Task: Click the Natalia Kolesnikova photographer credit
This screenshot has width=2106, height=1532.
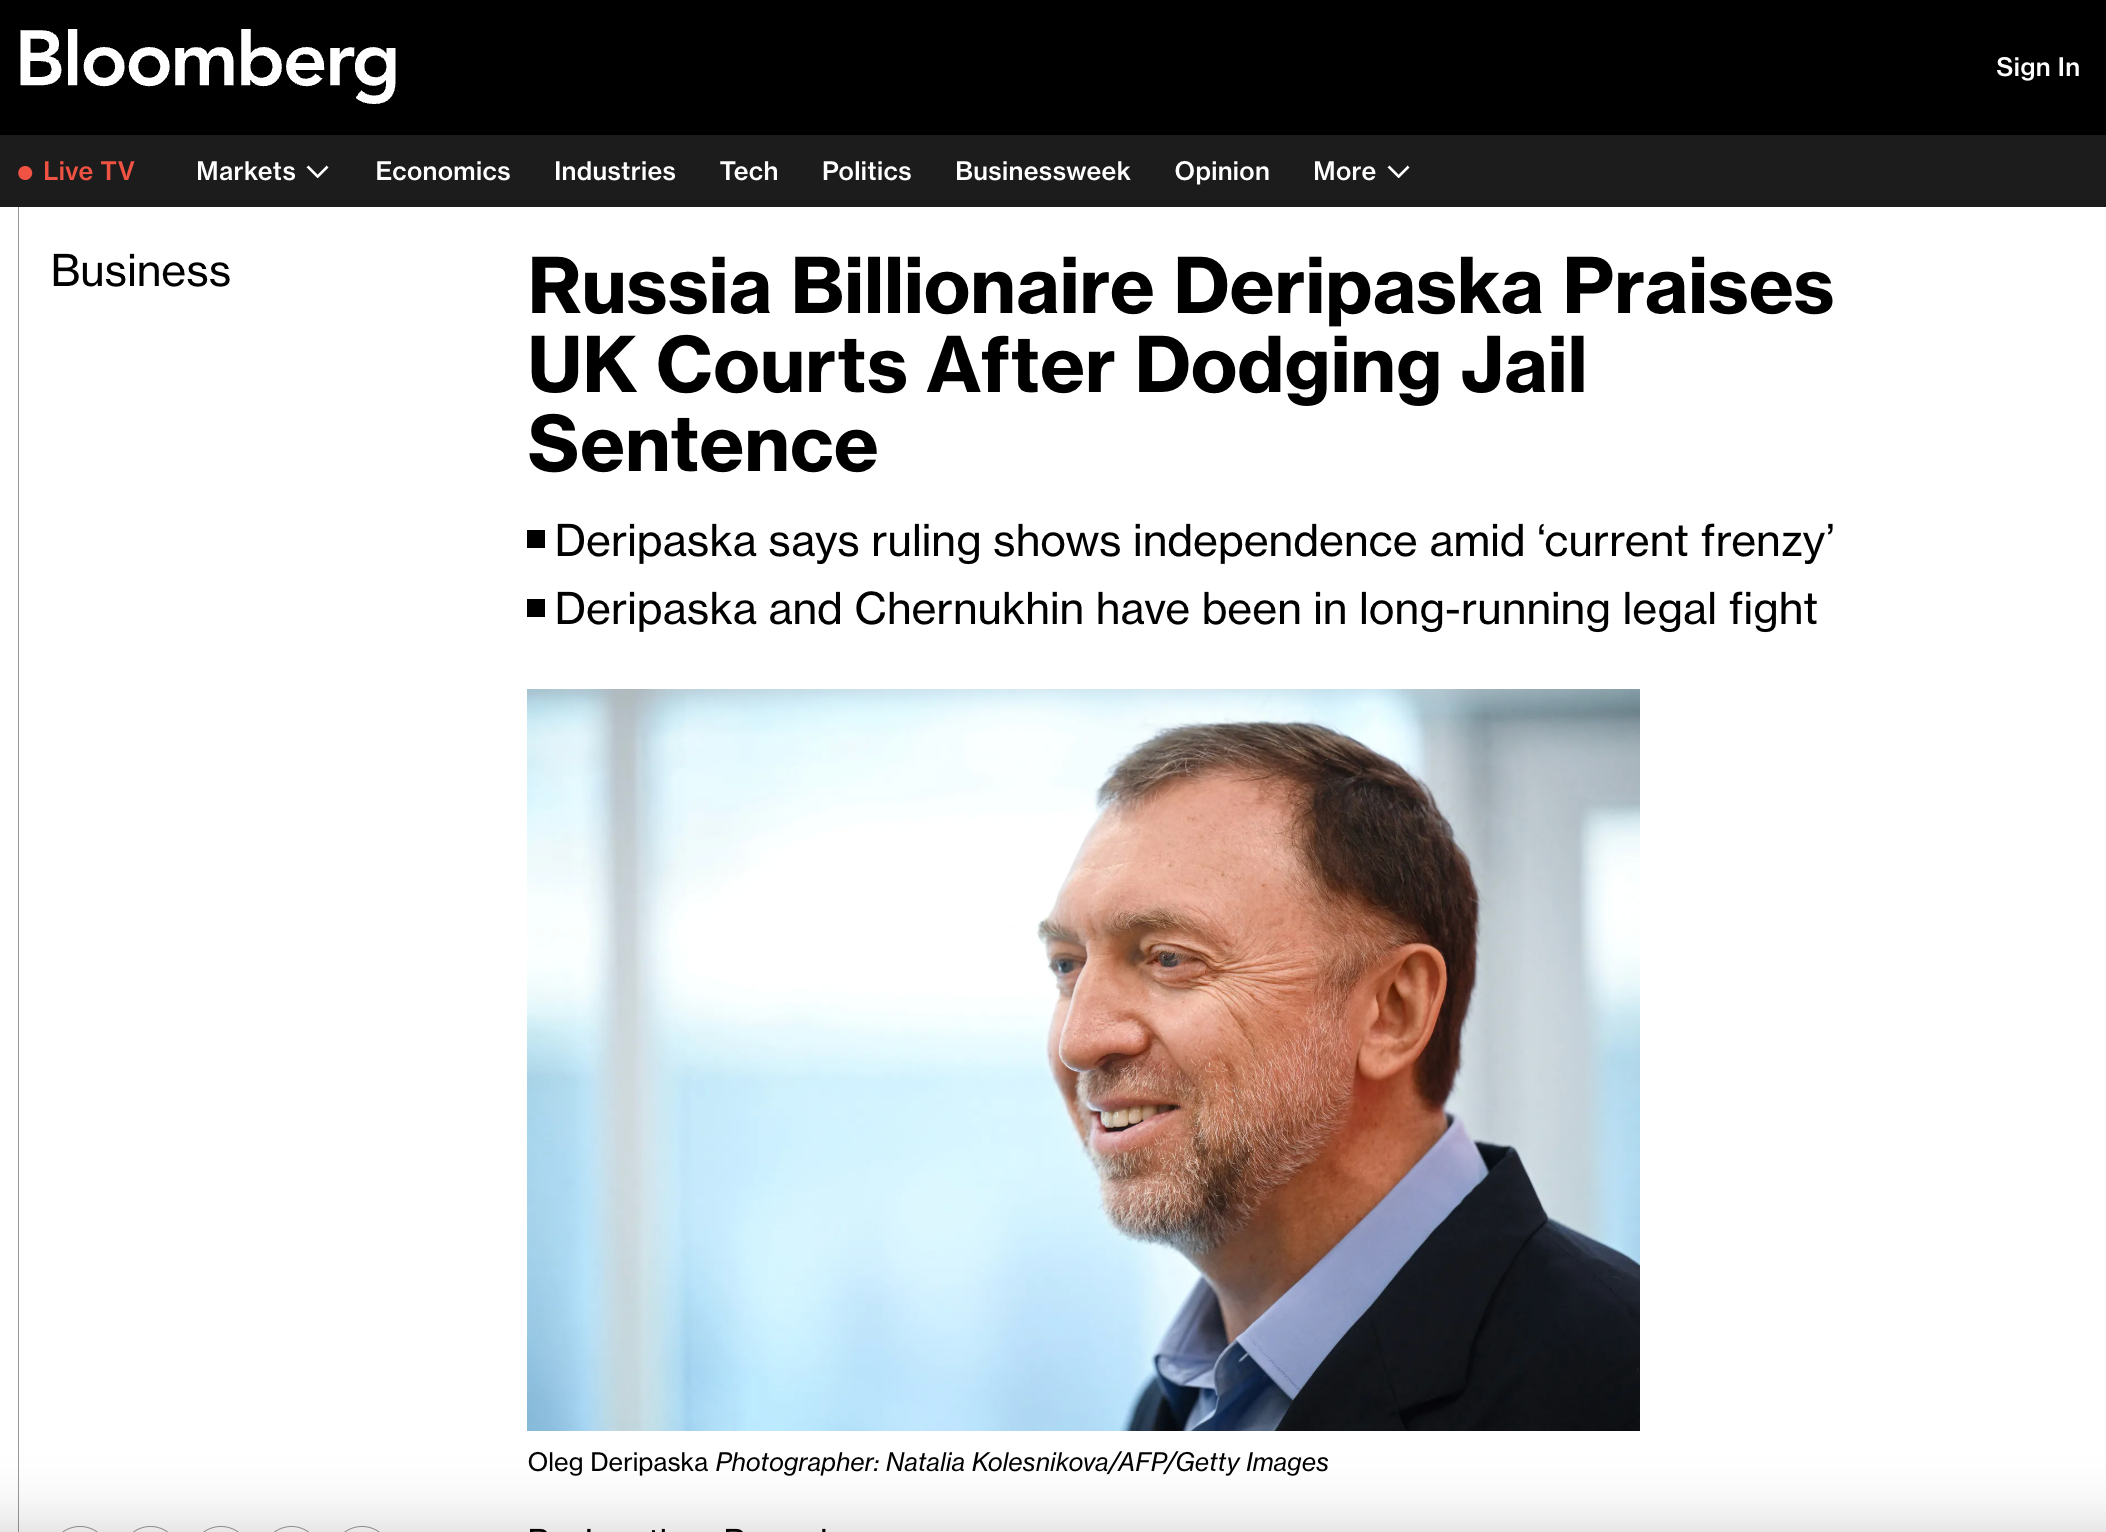Action: click(x=1022, y=1462)
